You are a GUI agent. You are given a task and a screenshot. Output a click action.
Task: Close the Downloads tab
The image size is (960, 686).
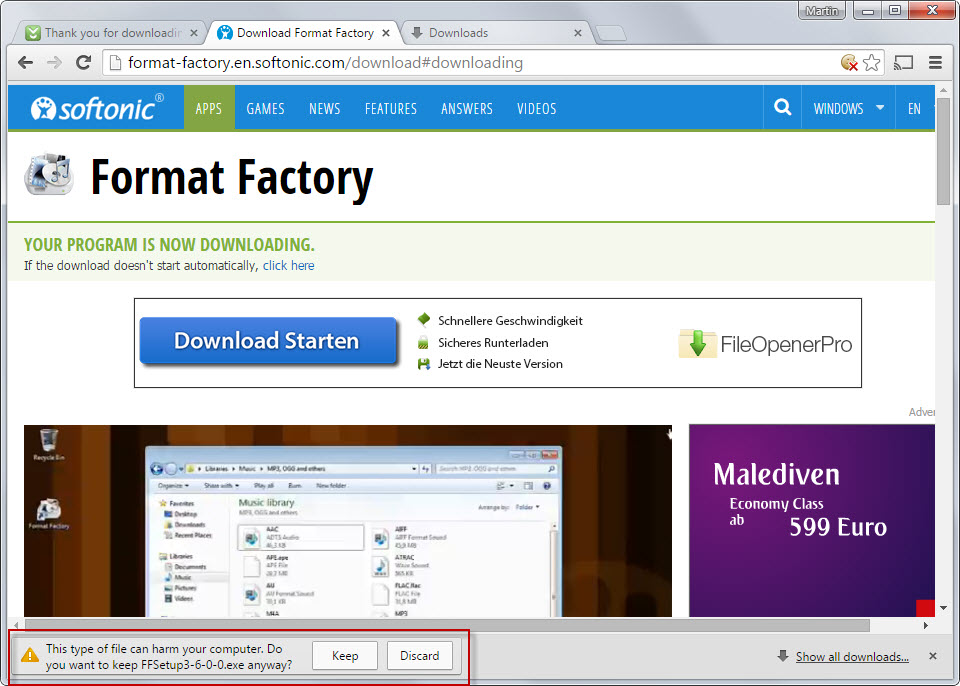[x=577, y=33]
